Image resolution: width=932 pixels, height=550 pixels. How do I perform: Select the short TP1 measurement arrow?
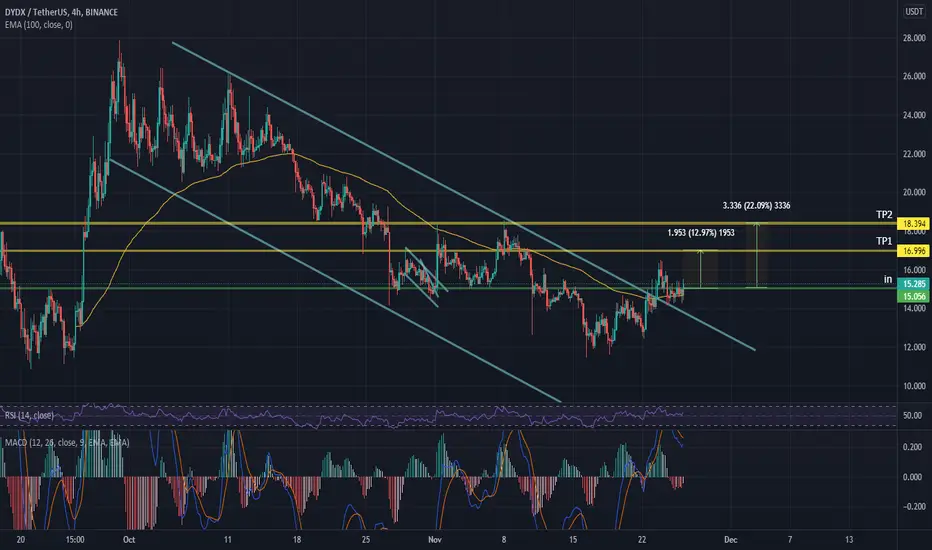coord(701,269)
